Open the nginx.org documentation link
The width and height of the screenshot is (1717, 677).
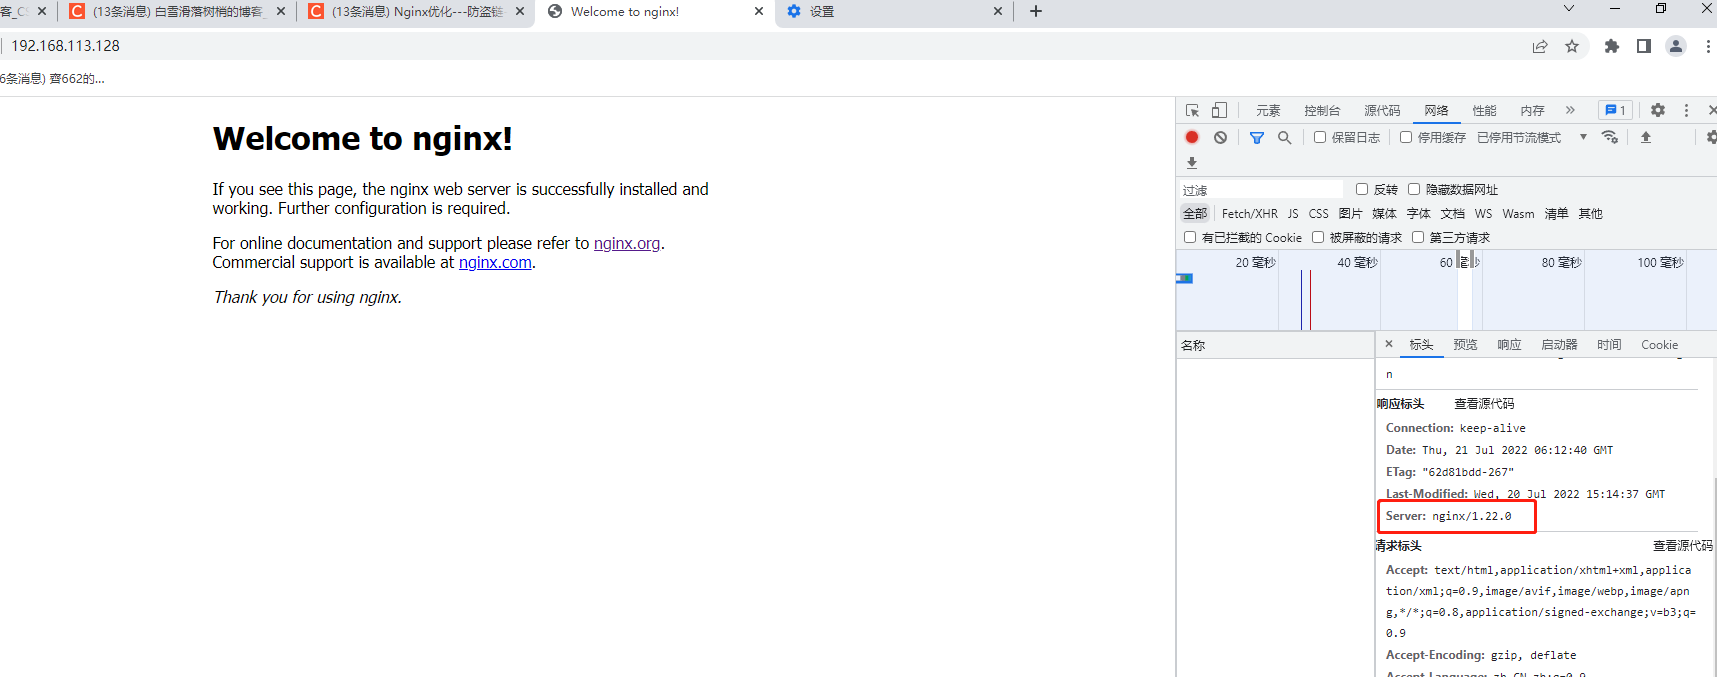tap(627, 243)
